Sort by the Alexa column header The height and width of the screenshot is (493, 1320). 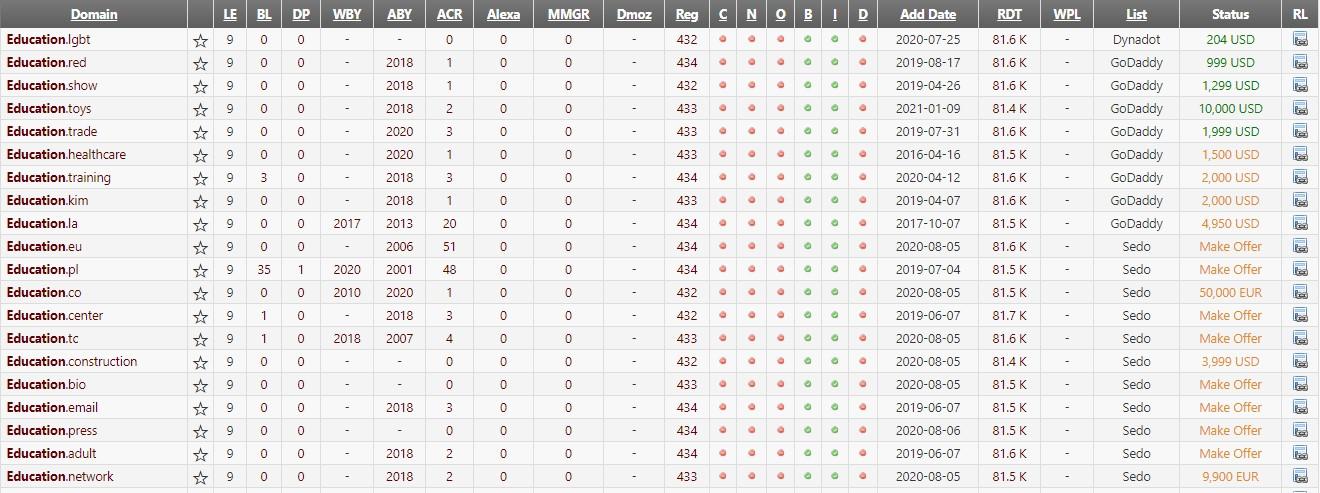coord(503,15)
